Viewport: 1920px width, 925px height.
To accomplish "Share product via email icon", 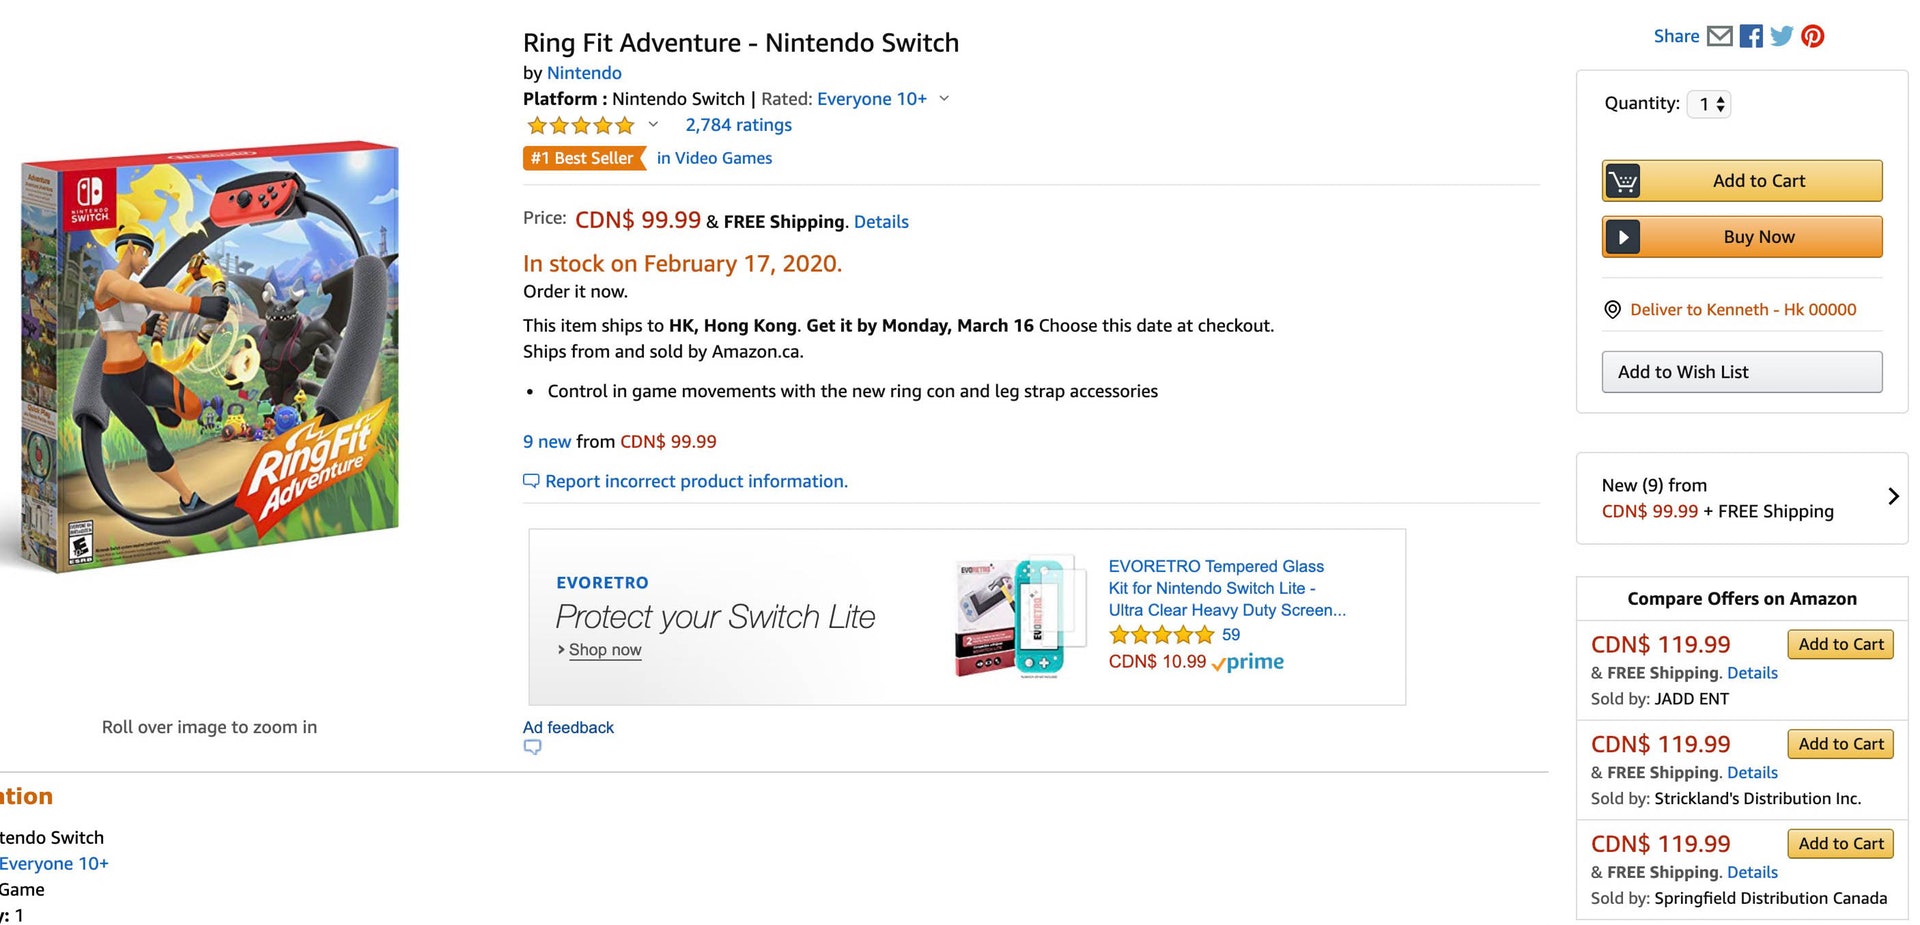I will tap(1719, 36).
